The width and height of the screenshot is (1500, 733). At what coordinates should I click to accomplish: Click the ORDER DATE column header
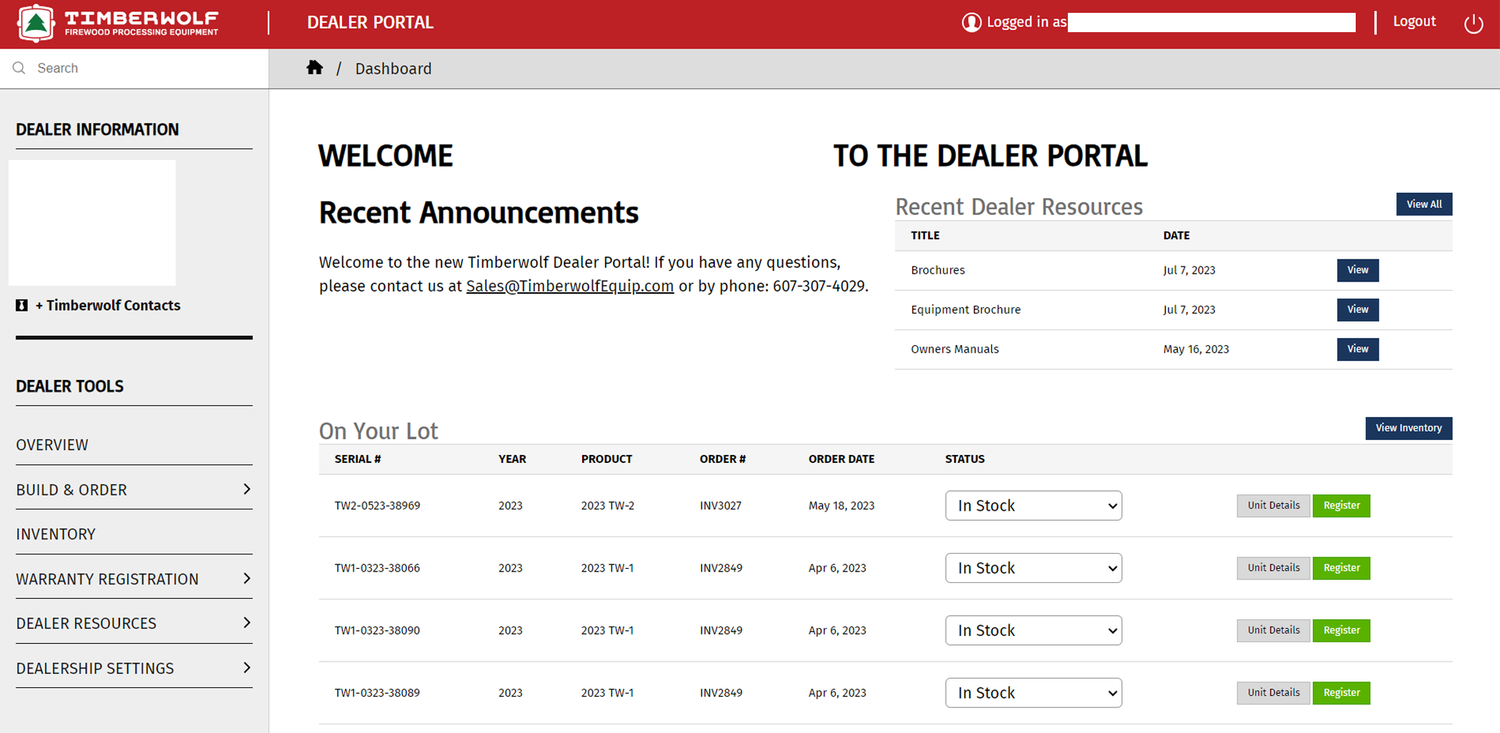point(842,459)
